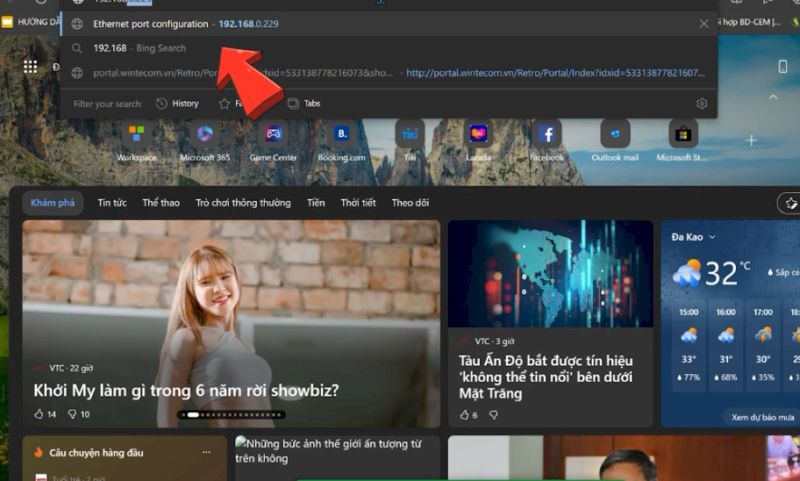The image size is (800, 481).
Task: Select the 16:00 hourly forecast
Action: (726, 346)
